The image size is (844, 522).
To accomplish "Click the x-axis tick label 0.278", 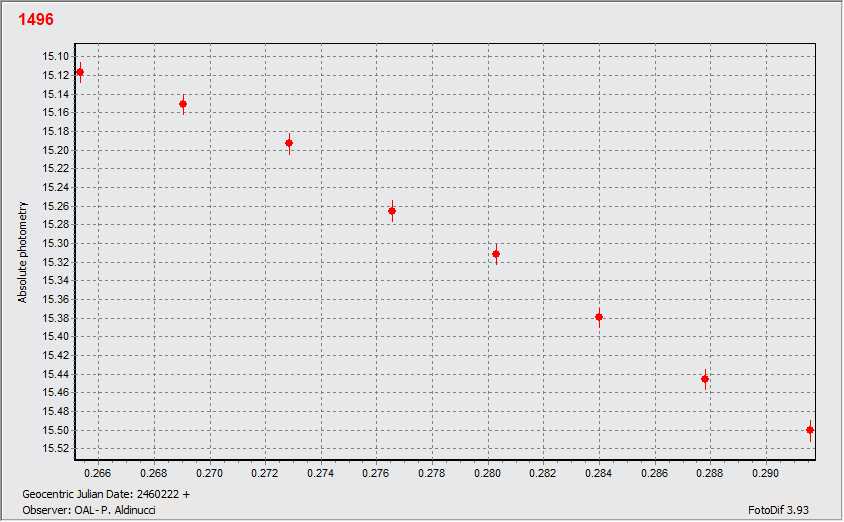I will pos(432,474).
